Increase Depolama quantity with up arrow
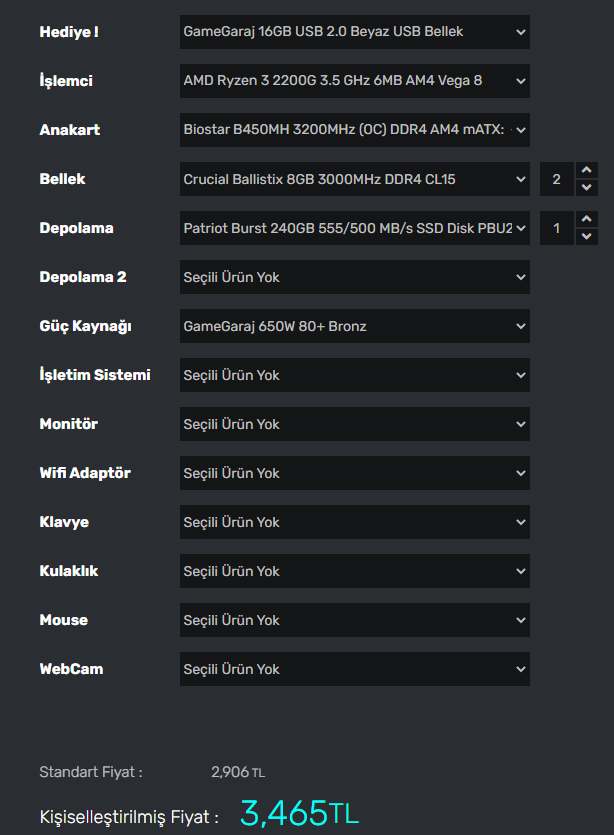Viewport: 614px width, 835px height. click(587, 219)
